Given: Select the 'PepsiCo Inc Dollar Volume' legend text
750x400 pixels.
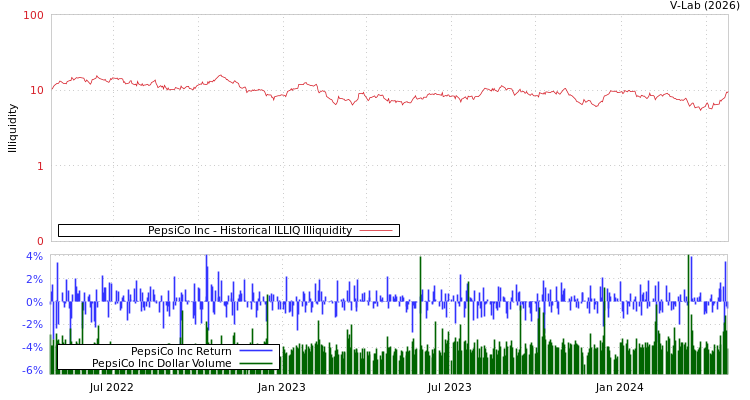Looking at the screenshot, I should pos(161,363).
